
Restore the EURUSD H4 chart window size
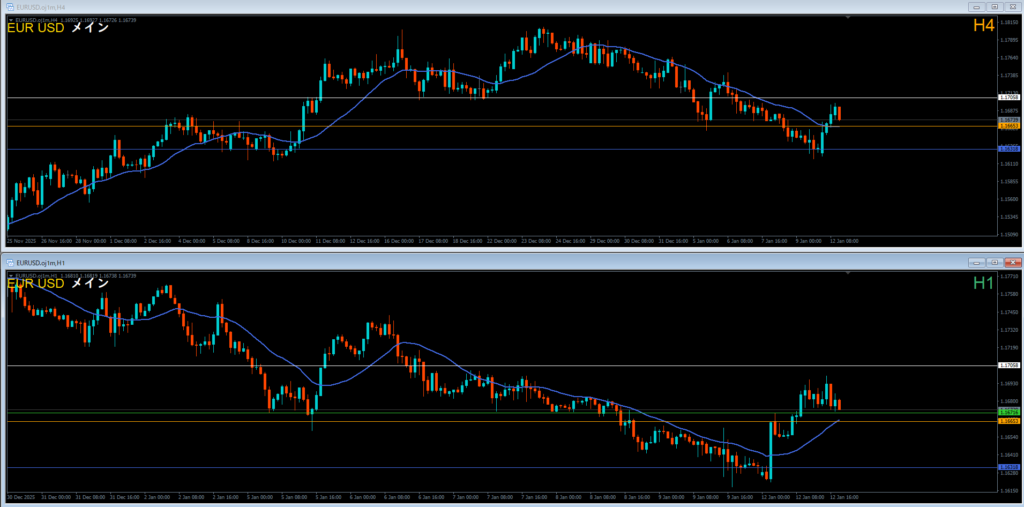coord(994,6)
